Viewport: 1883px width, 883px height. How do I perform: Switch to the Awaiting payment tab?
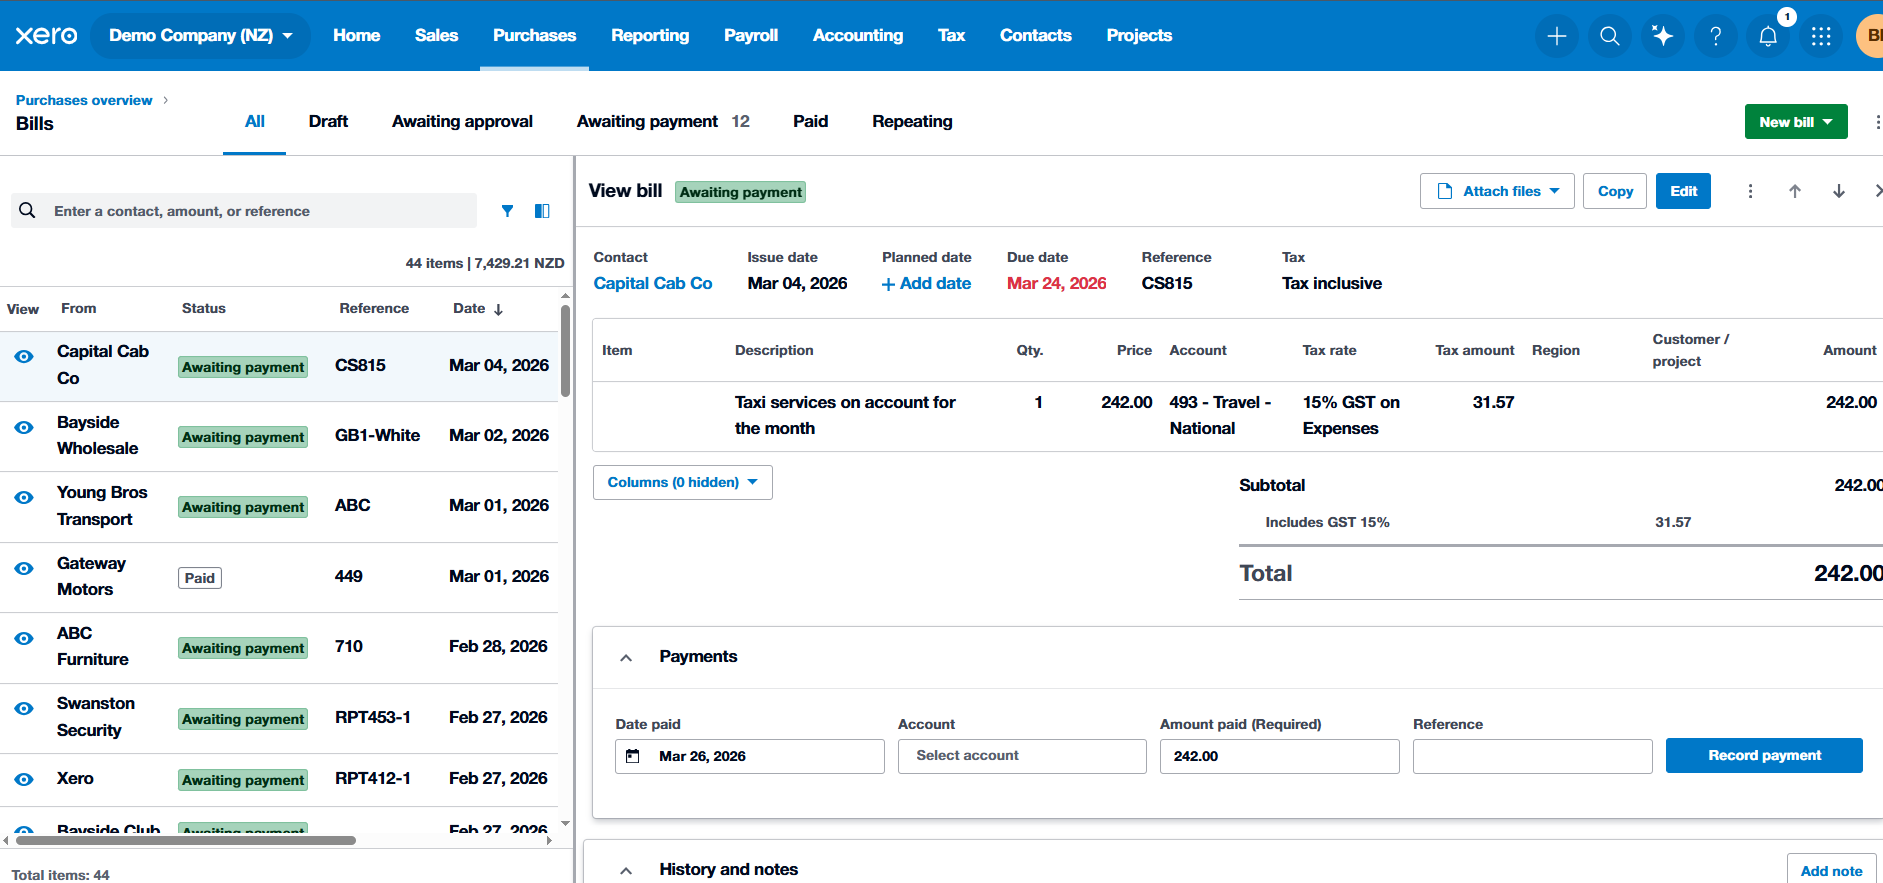click(x=647, y=121)
